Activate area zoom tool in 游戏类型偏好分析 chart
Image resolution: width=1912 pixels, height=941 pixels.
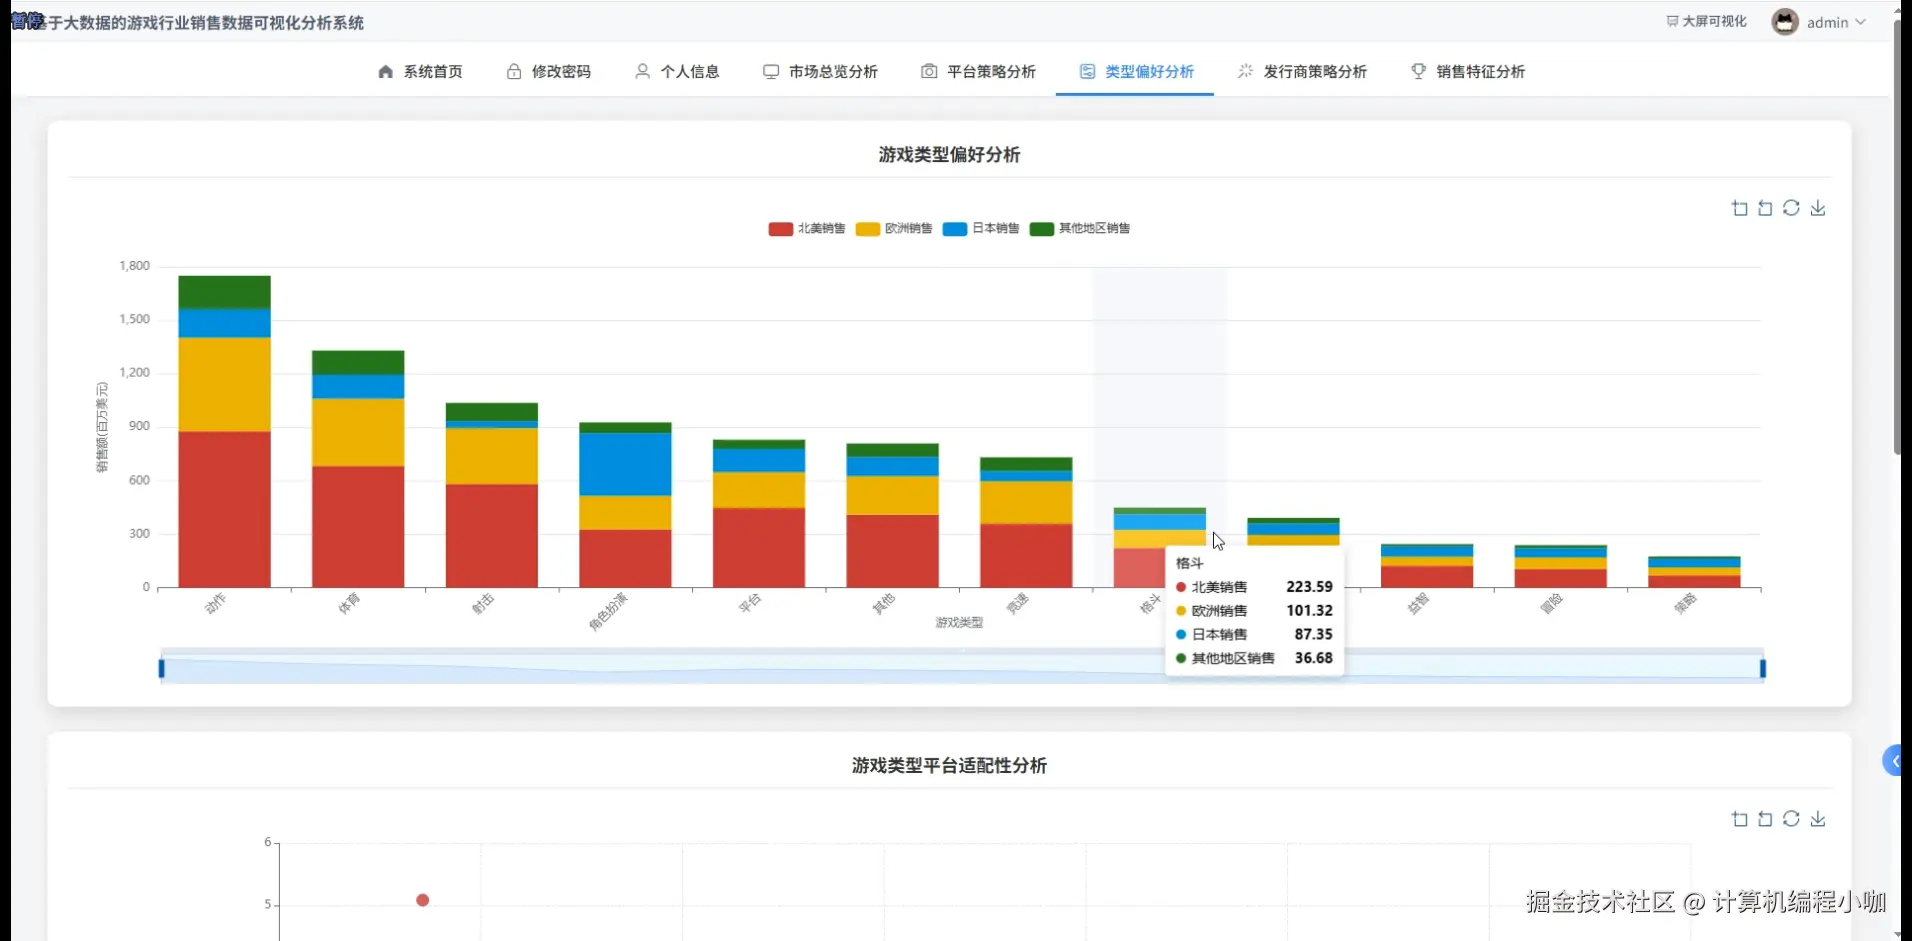[x=1740, y=208]
